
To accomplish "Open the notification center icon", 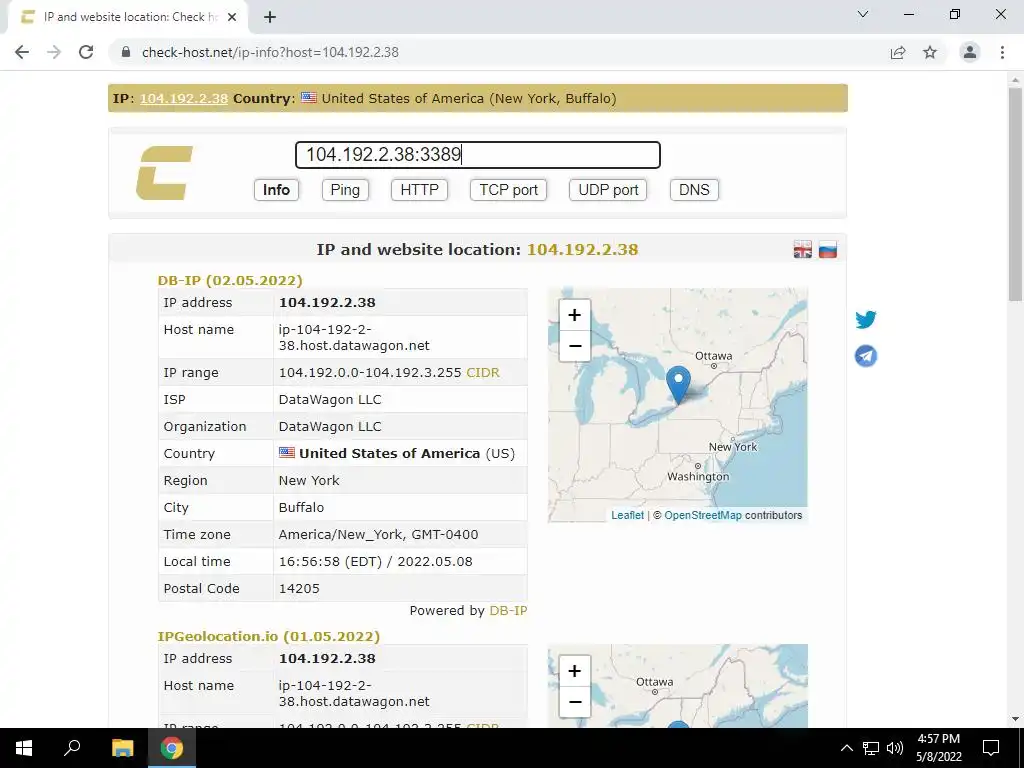I will [x=991, y=748].
